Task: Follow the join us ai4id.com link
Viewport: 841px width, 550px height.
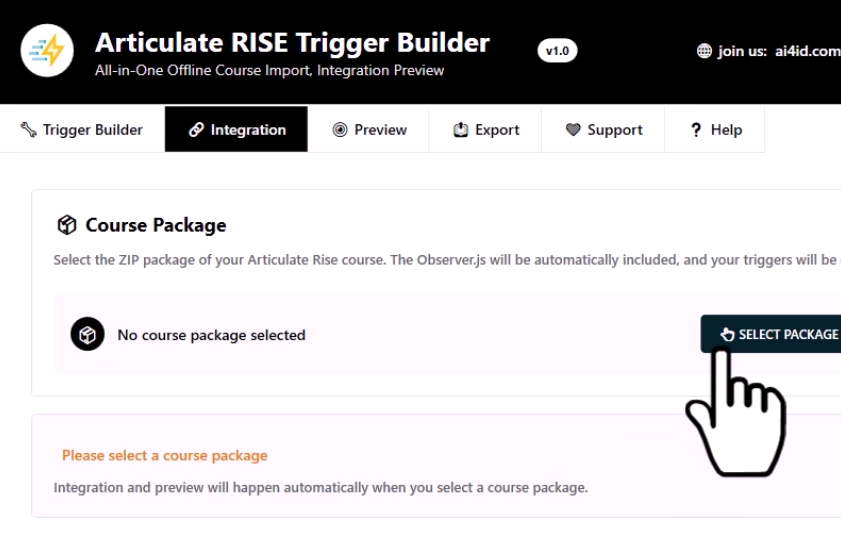Action: 778,51
